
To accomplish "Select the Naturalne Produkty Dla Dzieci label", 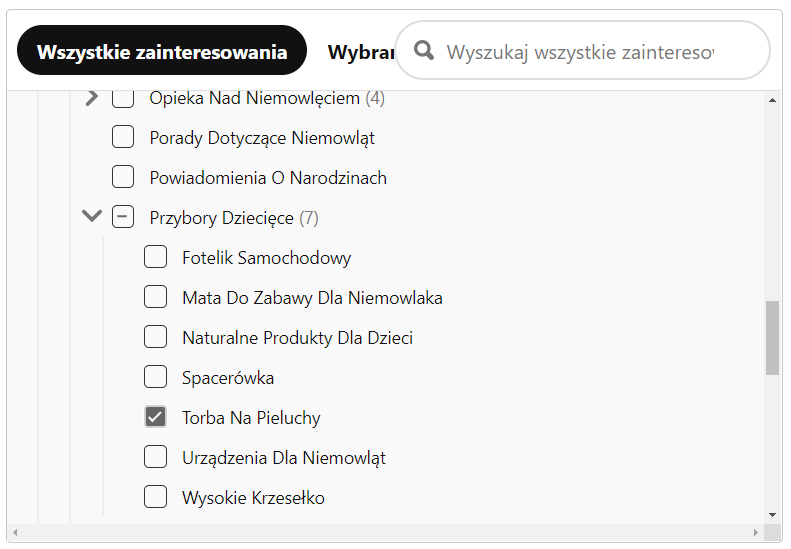I will point(298,338).
